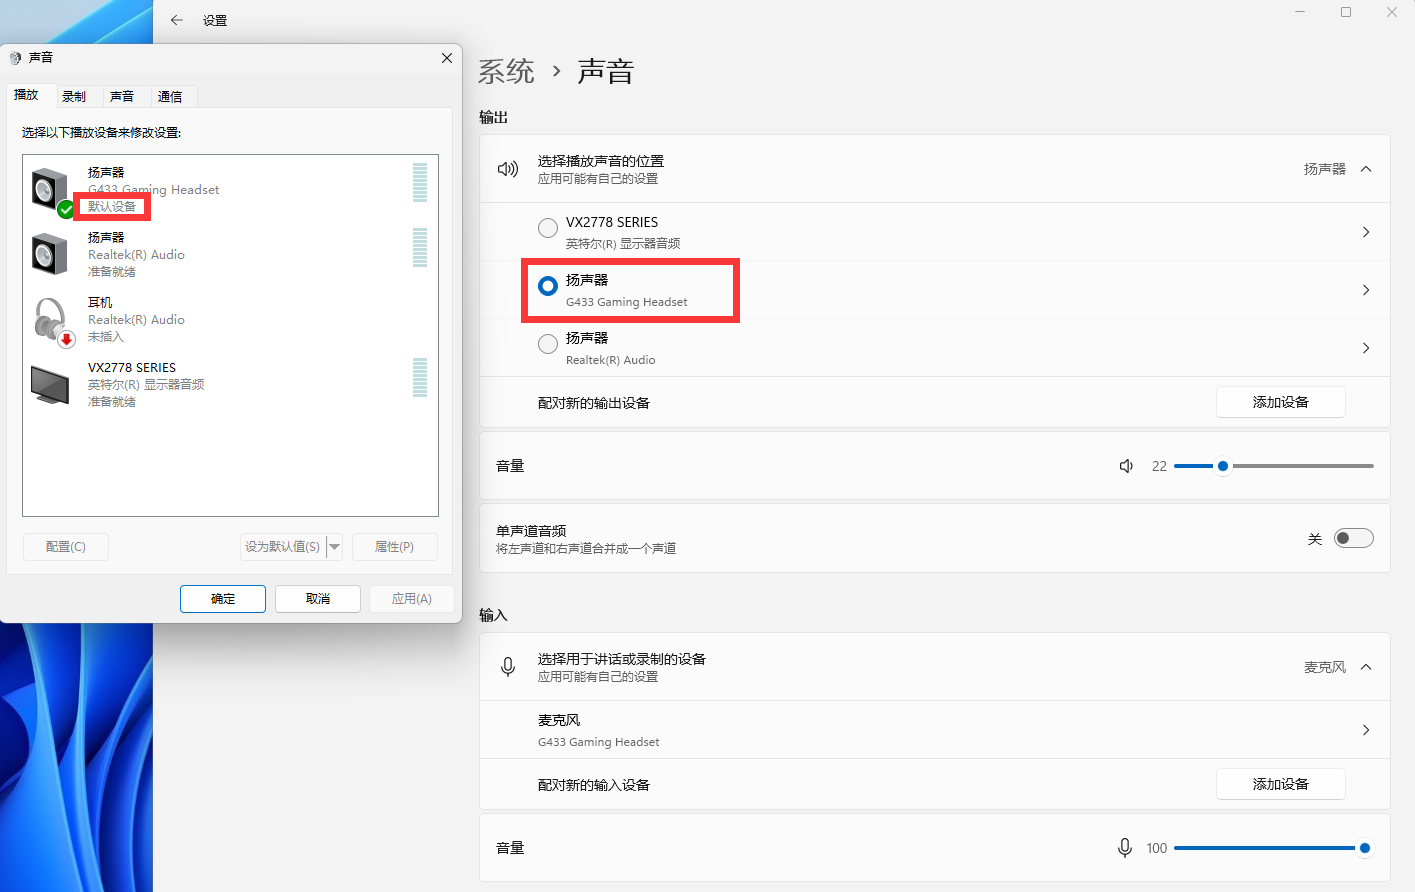Mute the microphone via input volume icon
This screenshot has width=1415, height=892.
(1125, 848)
